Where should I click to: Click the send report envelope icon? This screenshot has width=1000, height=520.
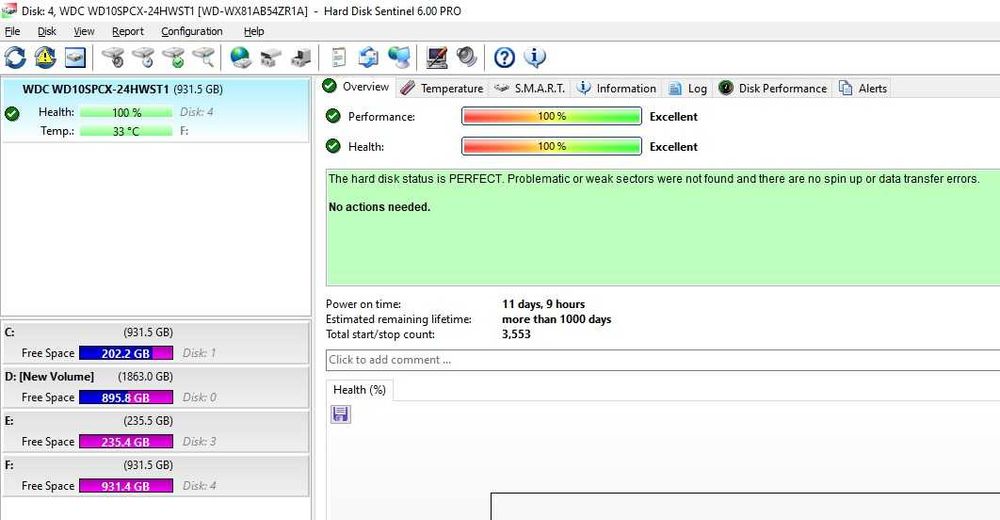coord(369,57)
